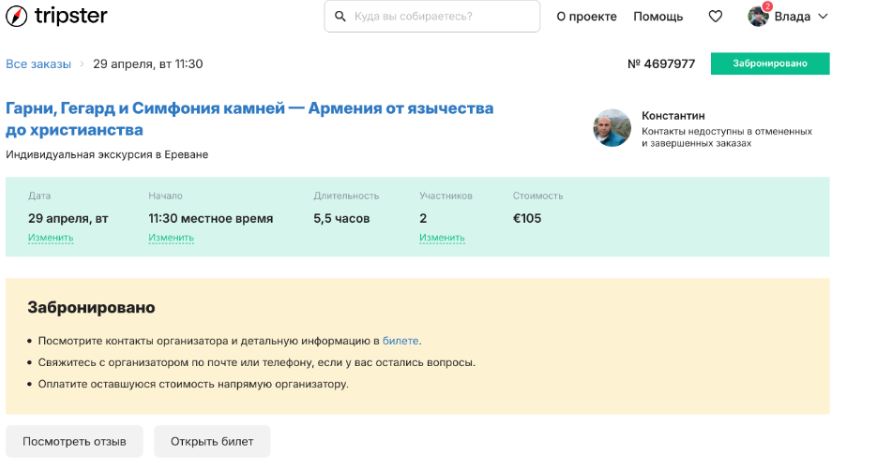Click the user avatar with notification badge
Screen dimensions: 875x470
[x=757, y=15]
